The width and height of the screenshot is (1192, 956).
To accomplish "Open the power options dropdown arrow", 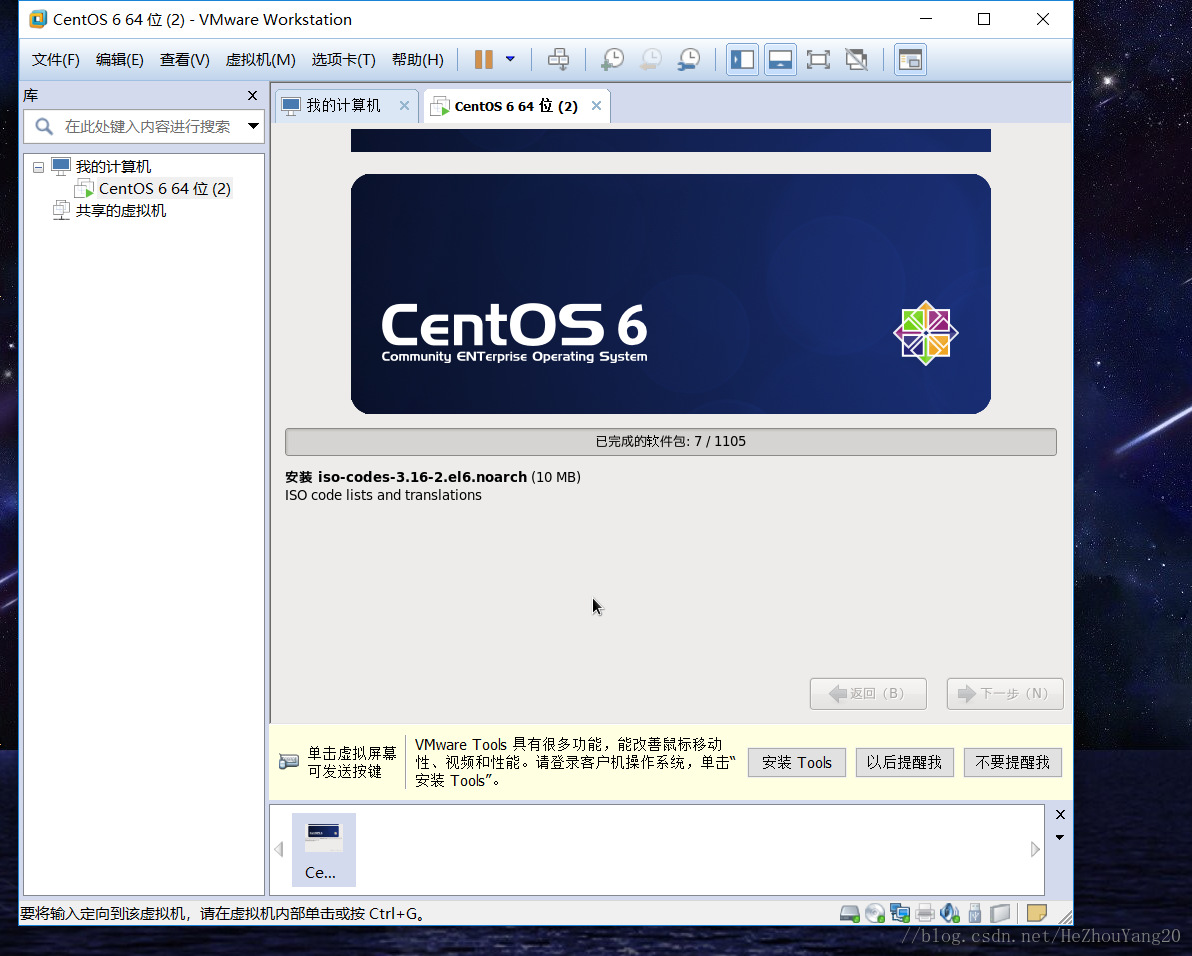I will 510,59.
